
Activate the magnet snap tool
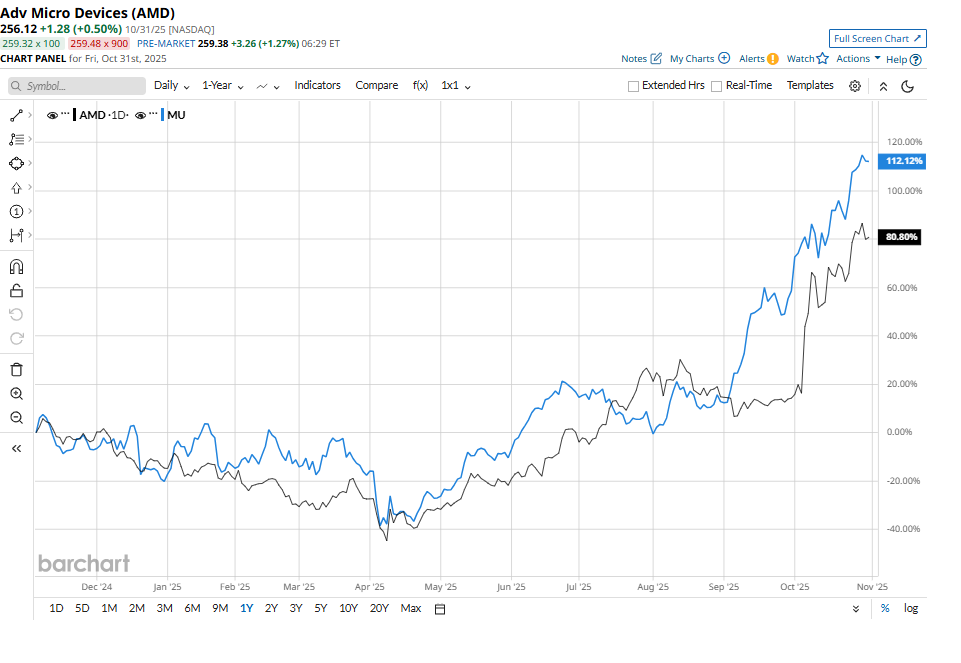[x=16, y=267]
